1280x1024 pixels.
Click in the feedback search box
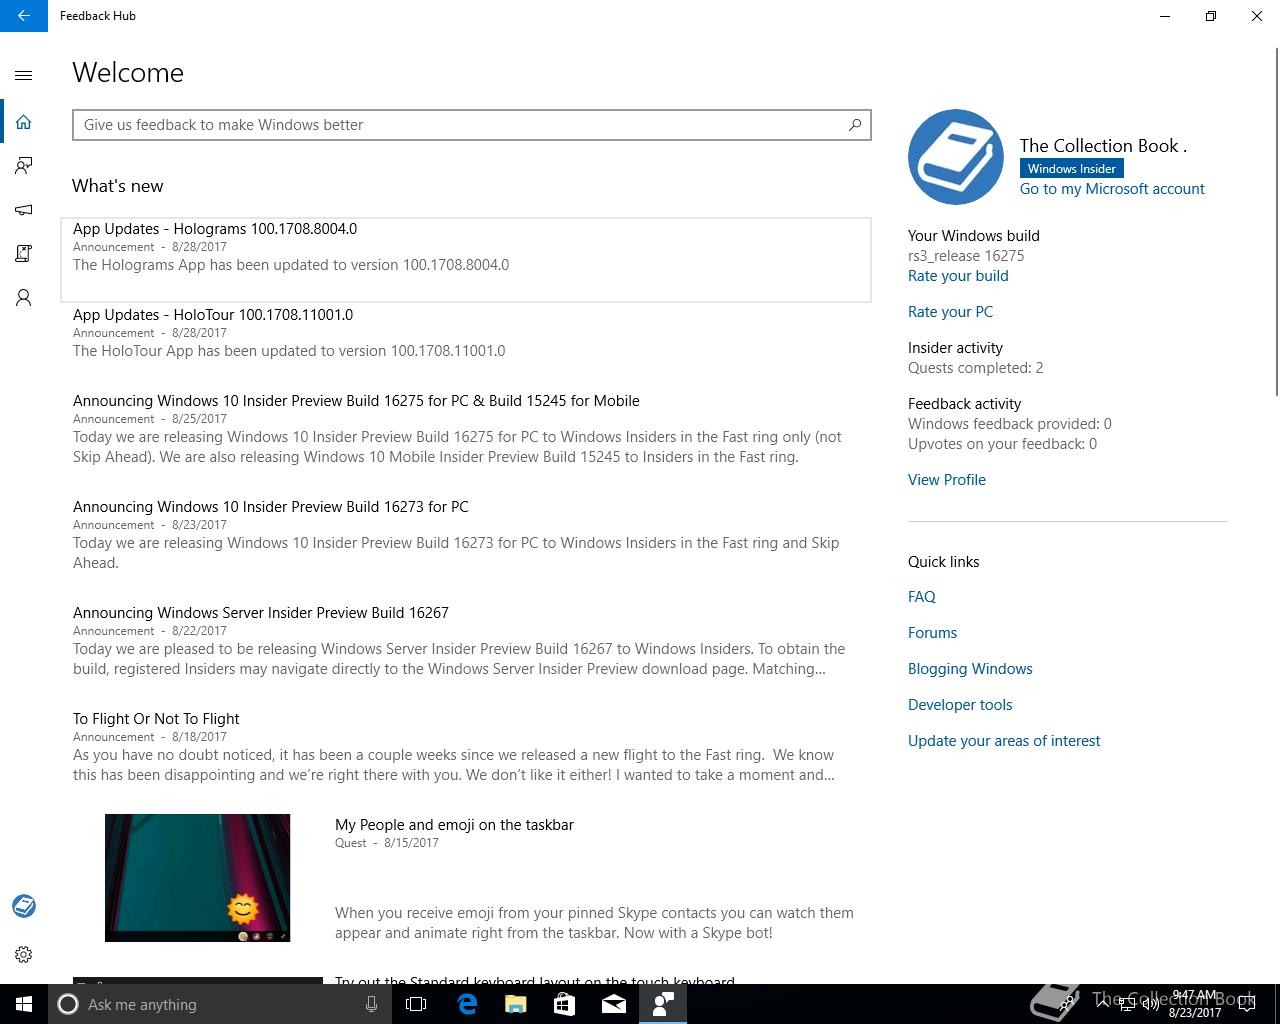point(472,125)
